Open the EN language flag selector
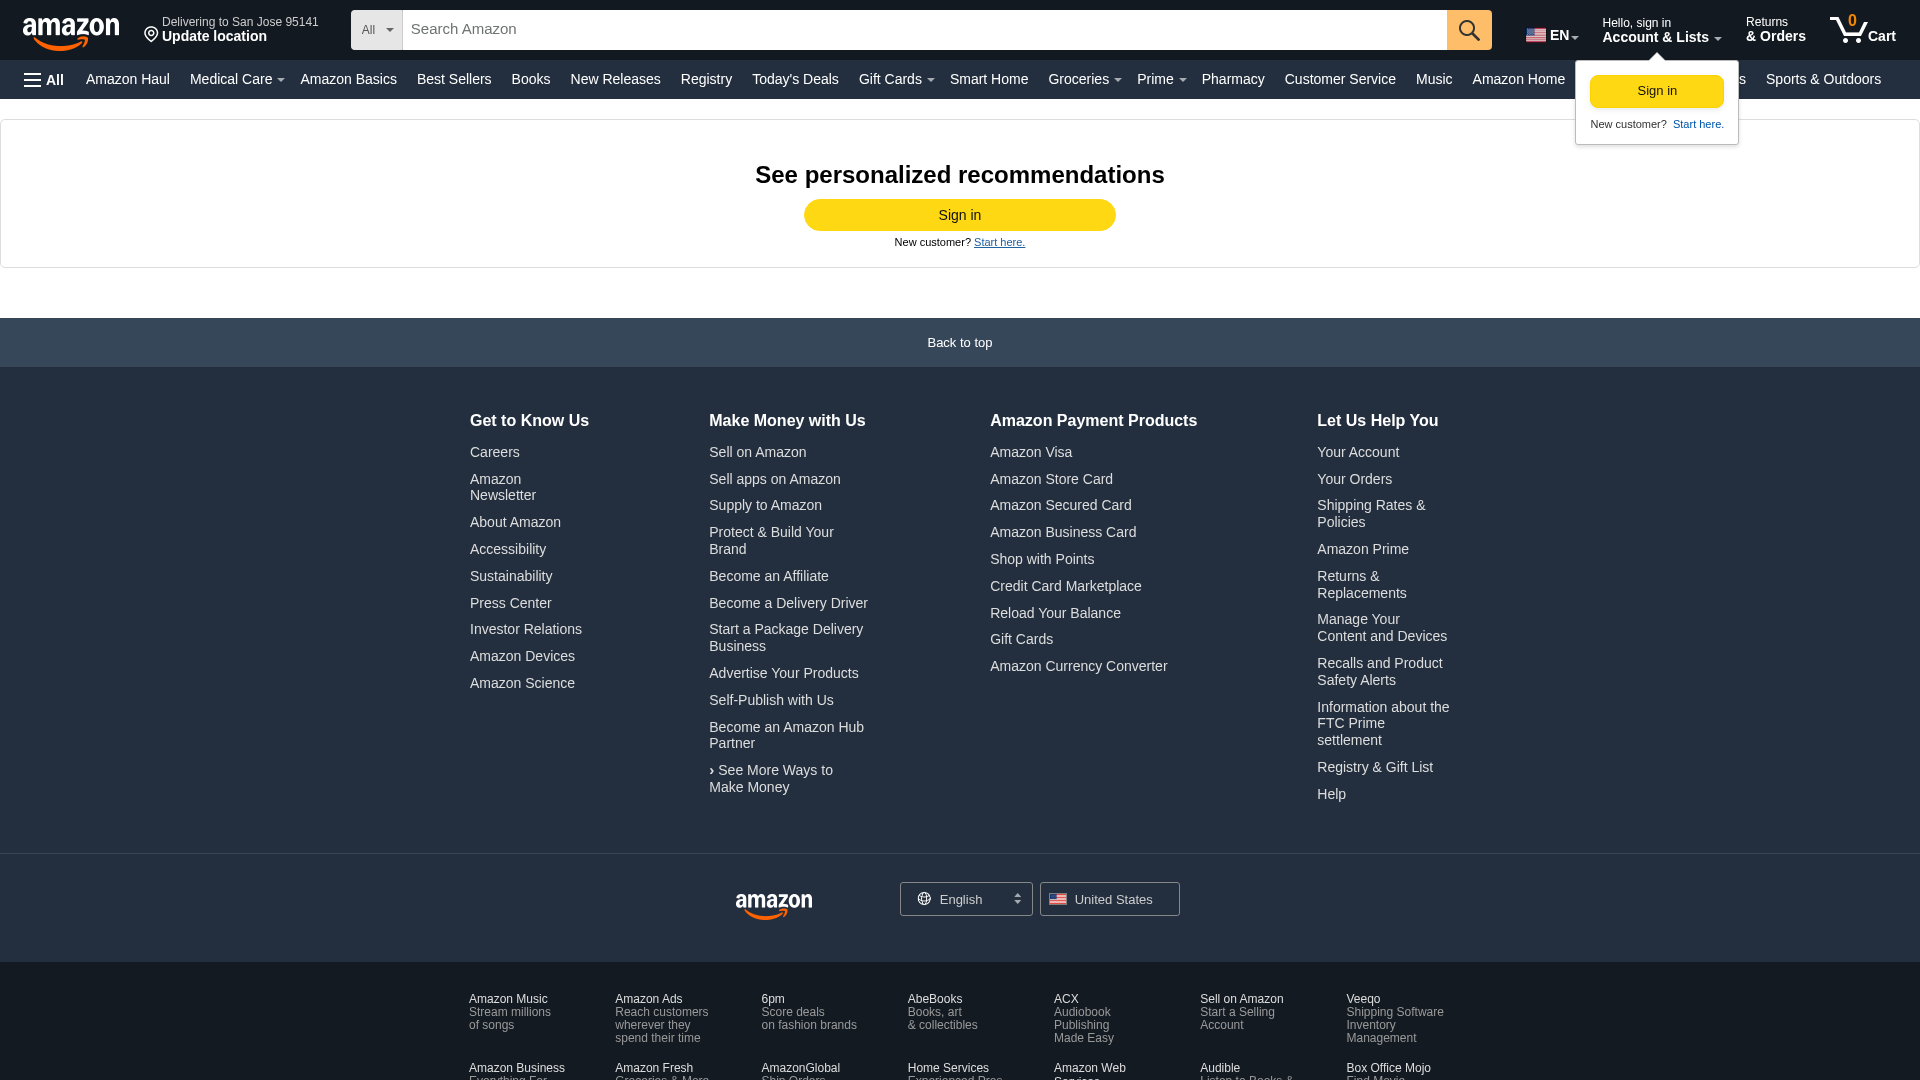The image size is (1920, 1080). point(1552,36)
